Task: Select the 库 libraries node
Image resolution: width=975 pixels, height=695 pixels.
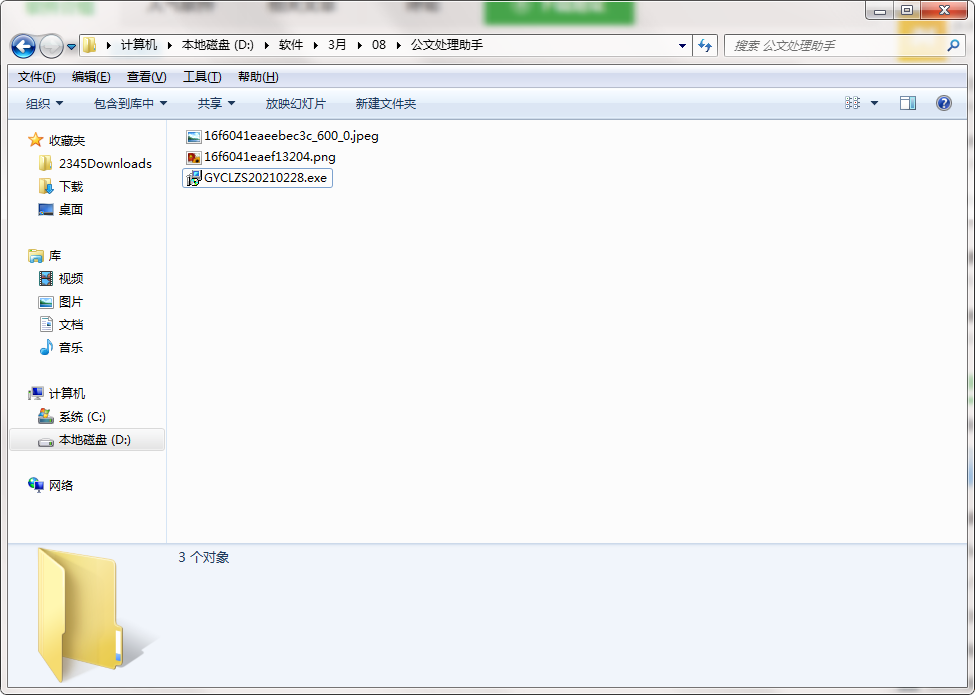Action: pyautogui.click(x=45, y=255)
